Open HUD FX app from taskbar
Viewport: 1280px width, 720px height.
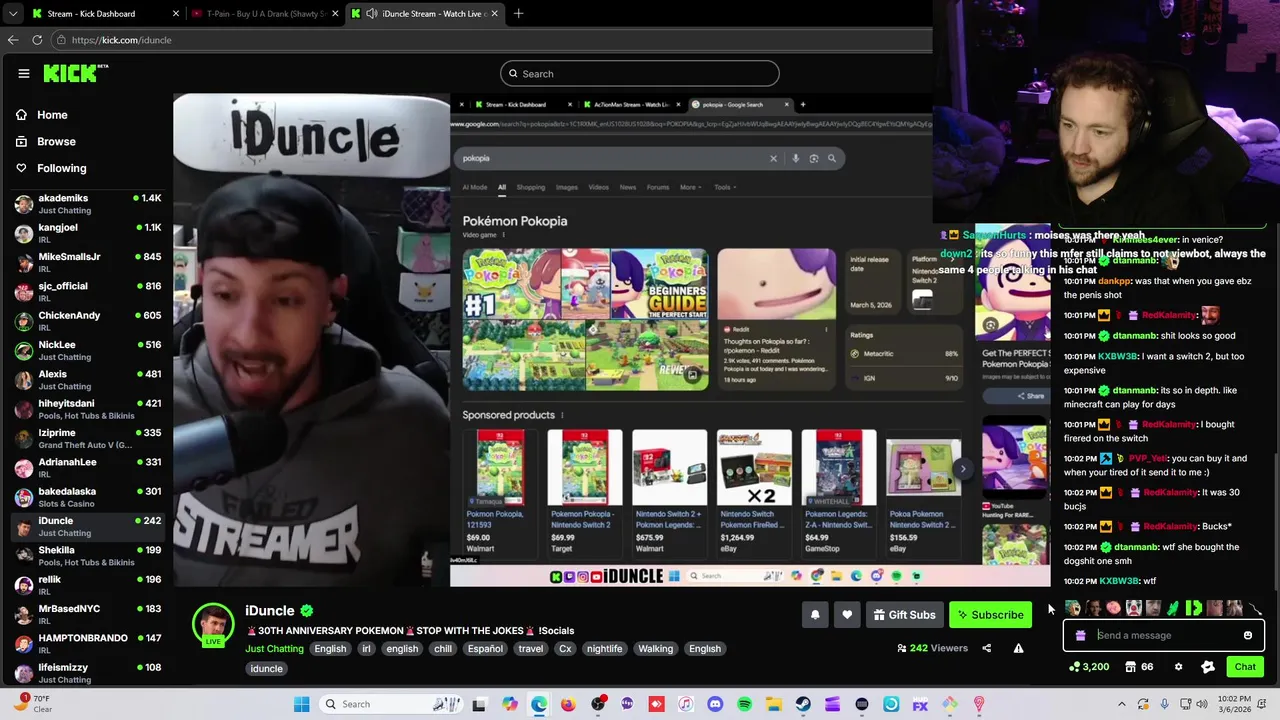coord(920,704)
